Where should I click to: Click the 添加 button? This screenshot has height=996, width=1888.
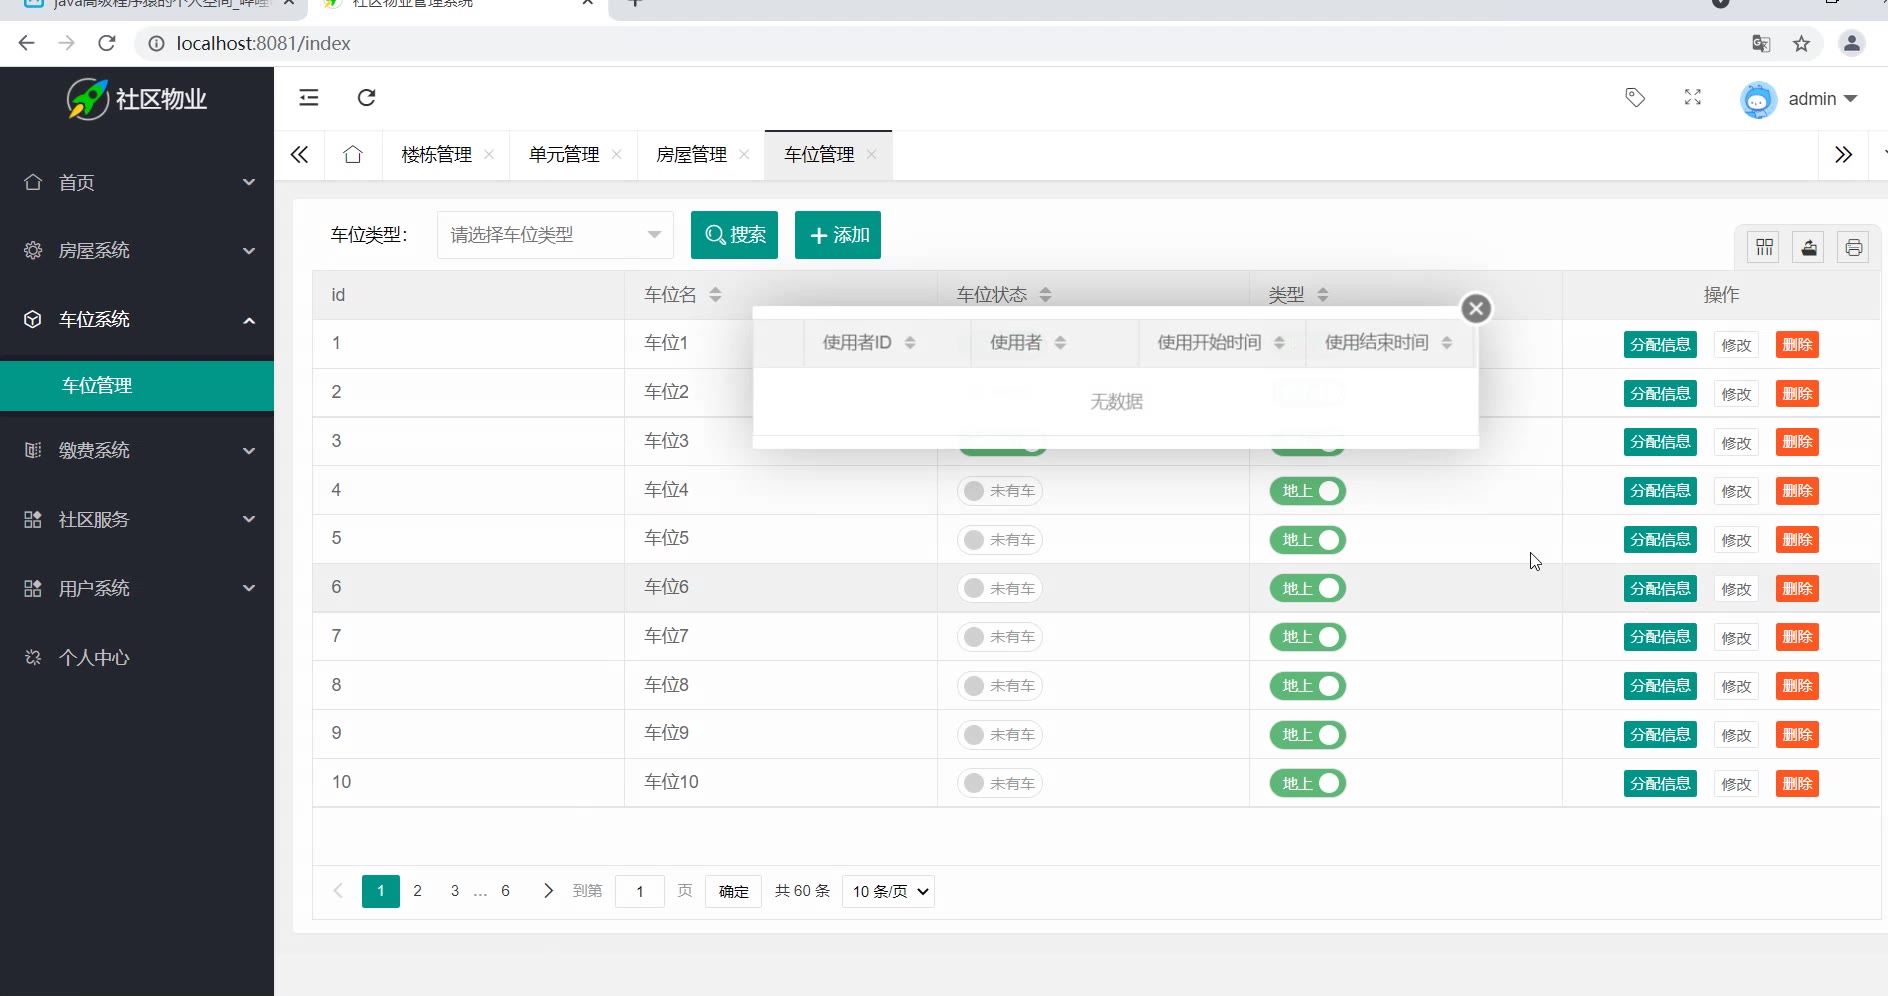pos(837,235)
